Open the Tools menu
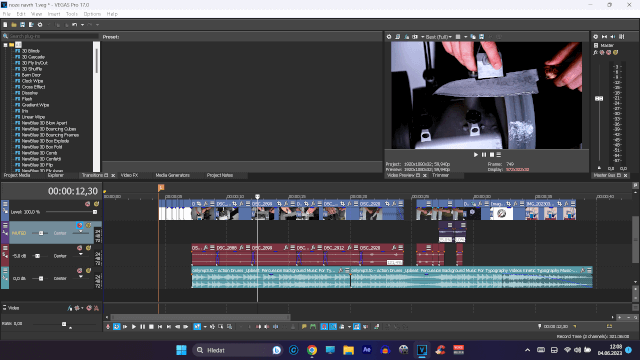This screenshot has width=640, height=360. pos(72,14)
